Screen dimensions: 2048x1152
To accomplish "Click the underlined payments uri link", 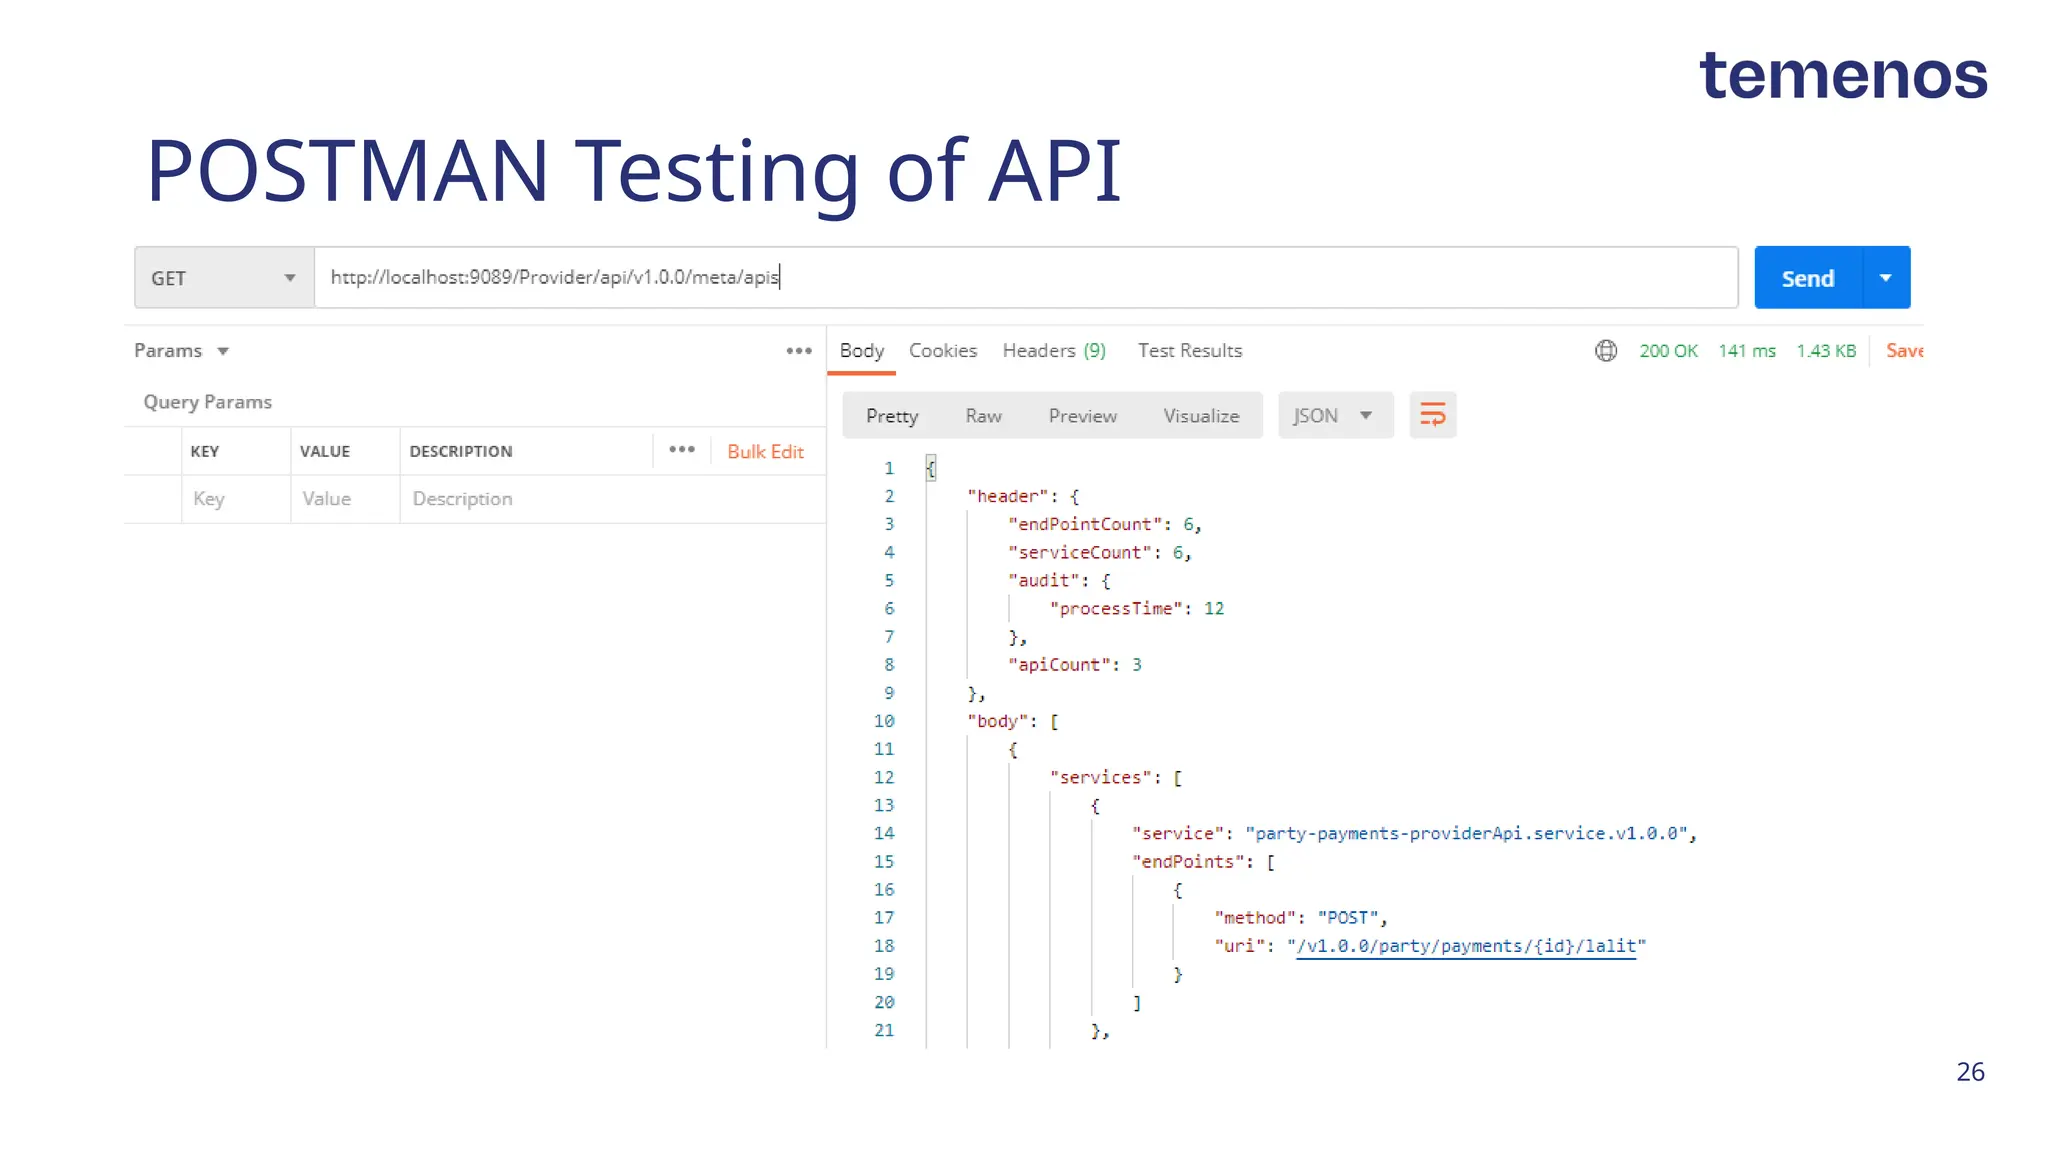I will (1465, 946).
